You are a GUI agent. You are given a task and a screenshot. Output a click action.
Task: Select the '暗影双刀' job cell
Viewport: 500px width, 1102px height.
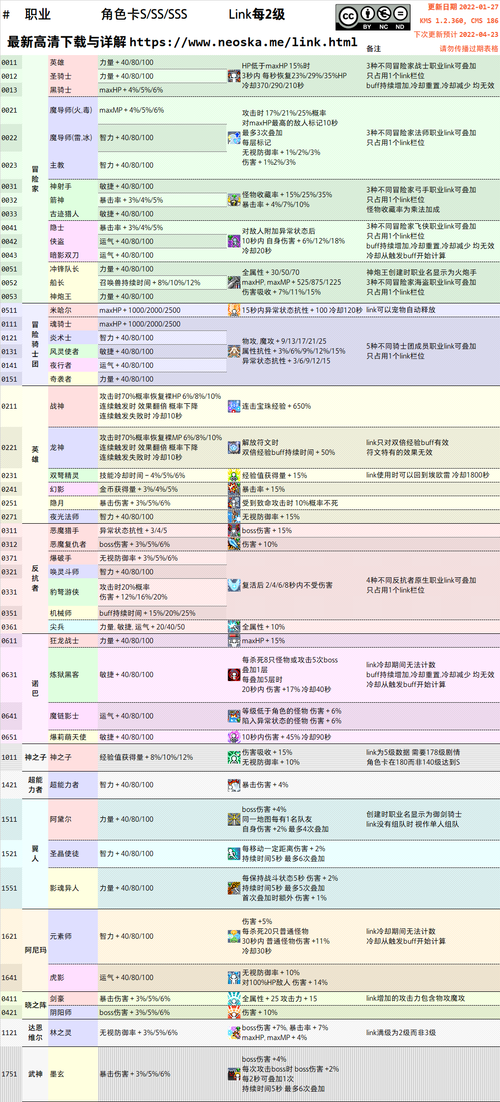coord(72,255)
